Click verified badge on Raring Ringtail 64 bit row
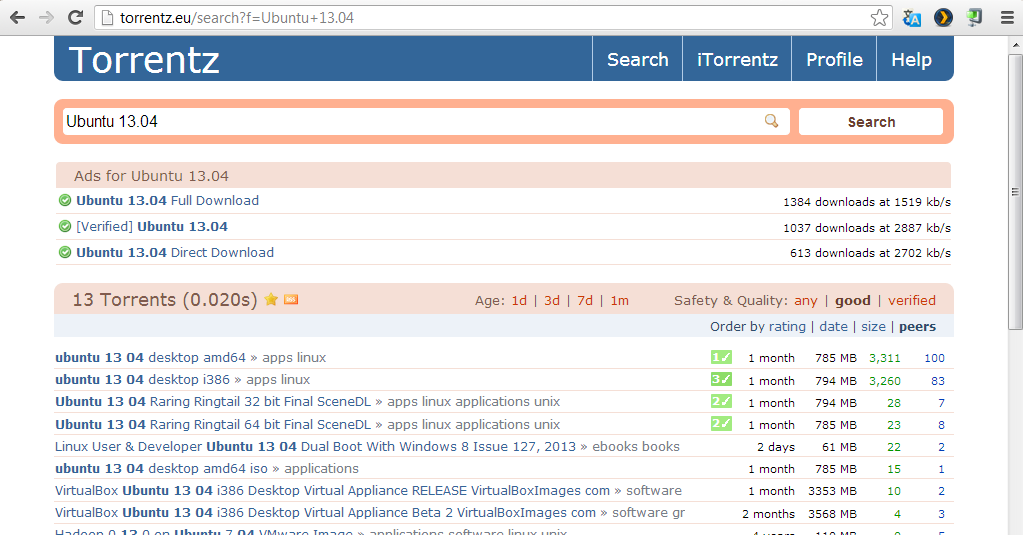The height and width of the screenshot is (535, 1023). pyautogui.click(x=721, y=423)
